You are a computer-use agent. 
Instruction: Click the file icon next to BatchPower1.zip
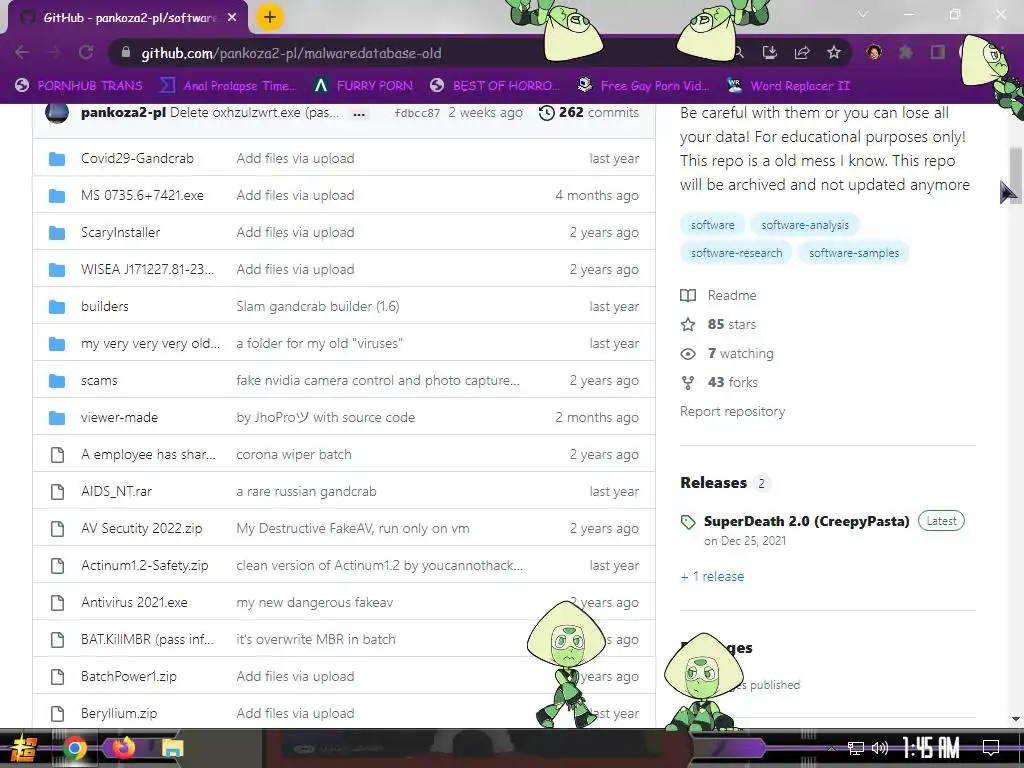point(57,677)
